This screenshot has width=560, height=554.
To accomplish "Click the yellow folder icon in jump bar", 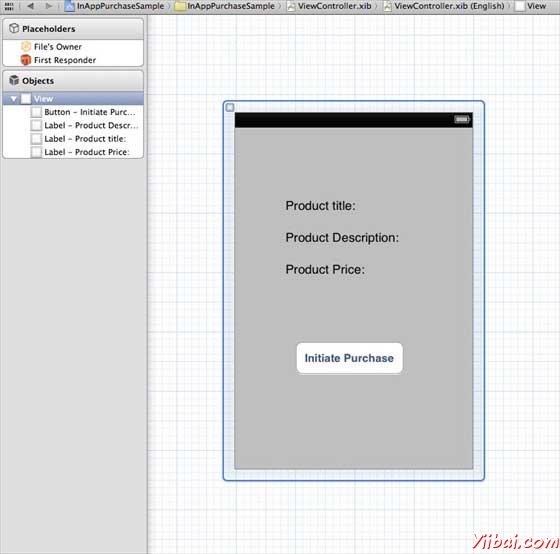I will (180, 6).
